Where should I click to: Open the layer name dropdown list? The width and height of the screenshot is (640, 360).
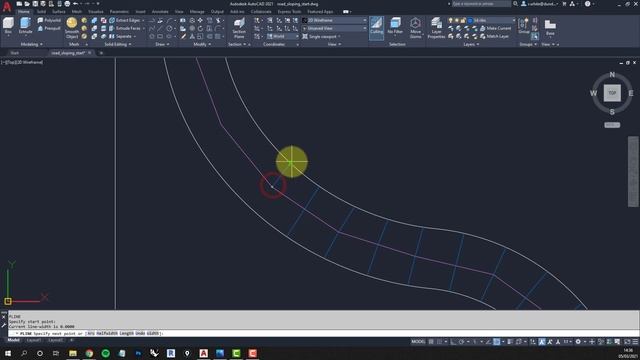click(494, 20)
